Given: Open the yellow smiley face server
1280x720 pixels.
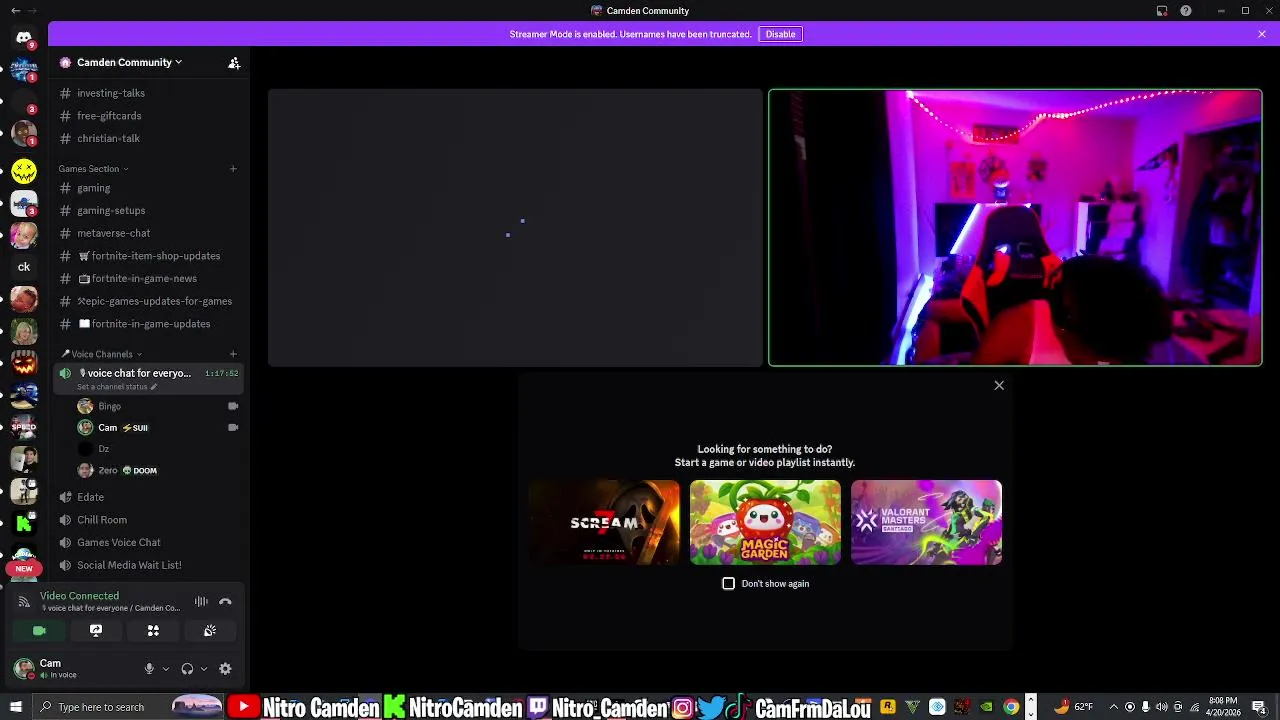Looking at the screenshot, I should pyautogui.click(x=24, y=172).
